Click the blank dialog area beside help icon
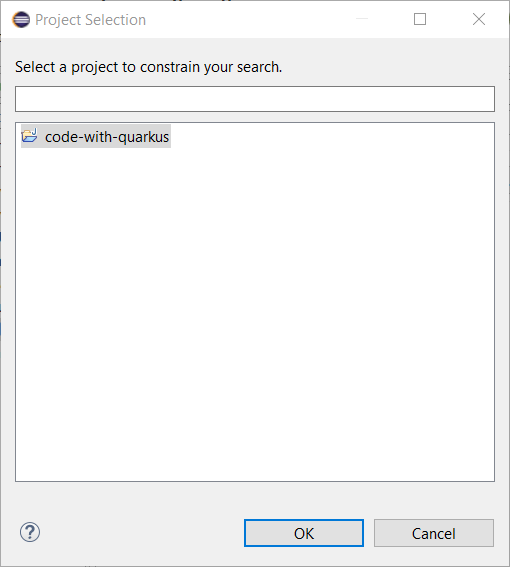Viewport: 510px width, 567px height. click(141, 532)
